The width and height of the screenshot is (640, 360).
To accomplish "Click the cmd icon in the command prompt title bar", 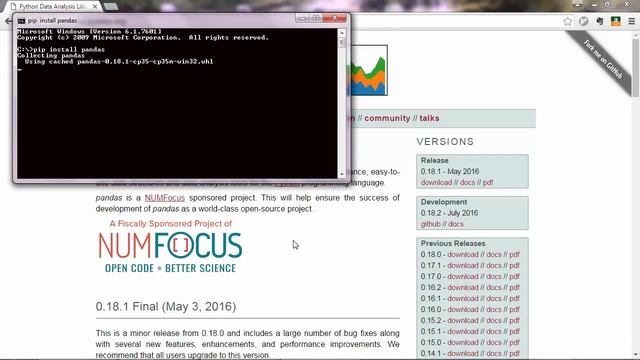I will pyautogui.click(x=21, y=20).
